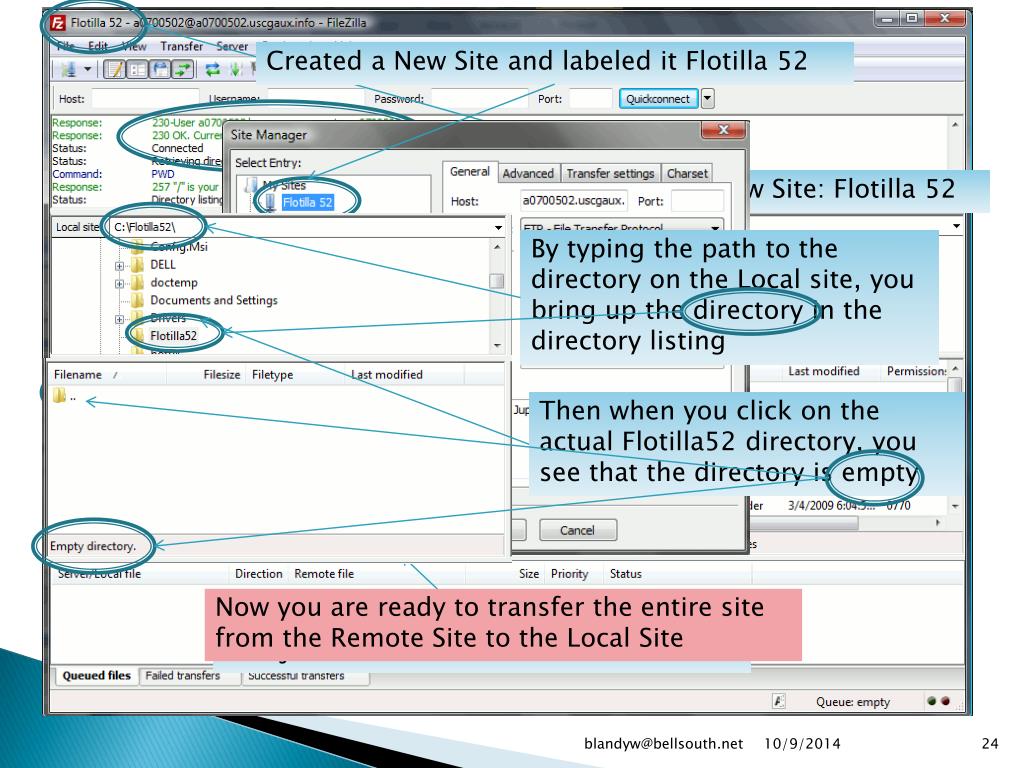The height and width of the screenshot is (768, 1024).
Task: Click the Quickconnect button
Action: [x=658, y=99]
